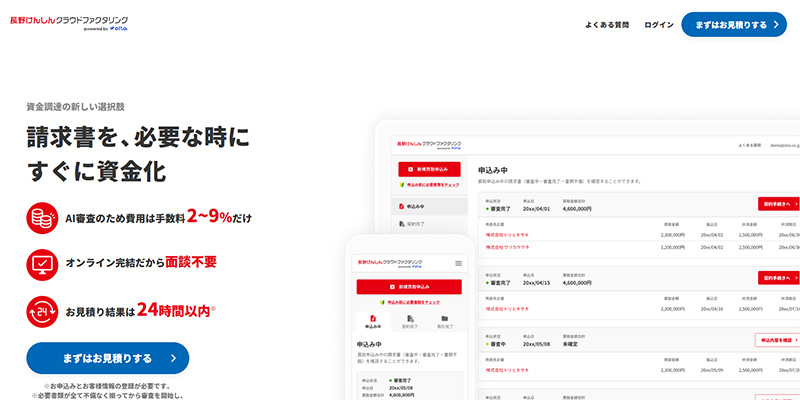The image size is (800, 400).
Task: Click the 1,200,000円 purchase amount
Action: (673, 247)
